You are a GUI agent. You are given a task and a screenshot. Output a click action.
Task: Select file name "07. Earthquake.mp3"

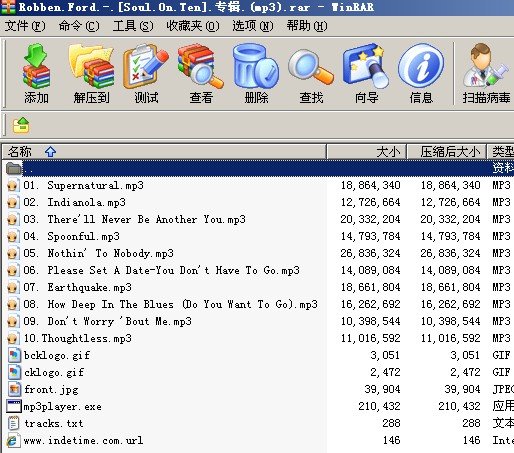click(x=77, y=287)
